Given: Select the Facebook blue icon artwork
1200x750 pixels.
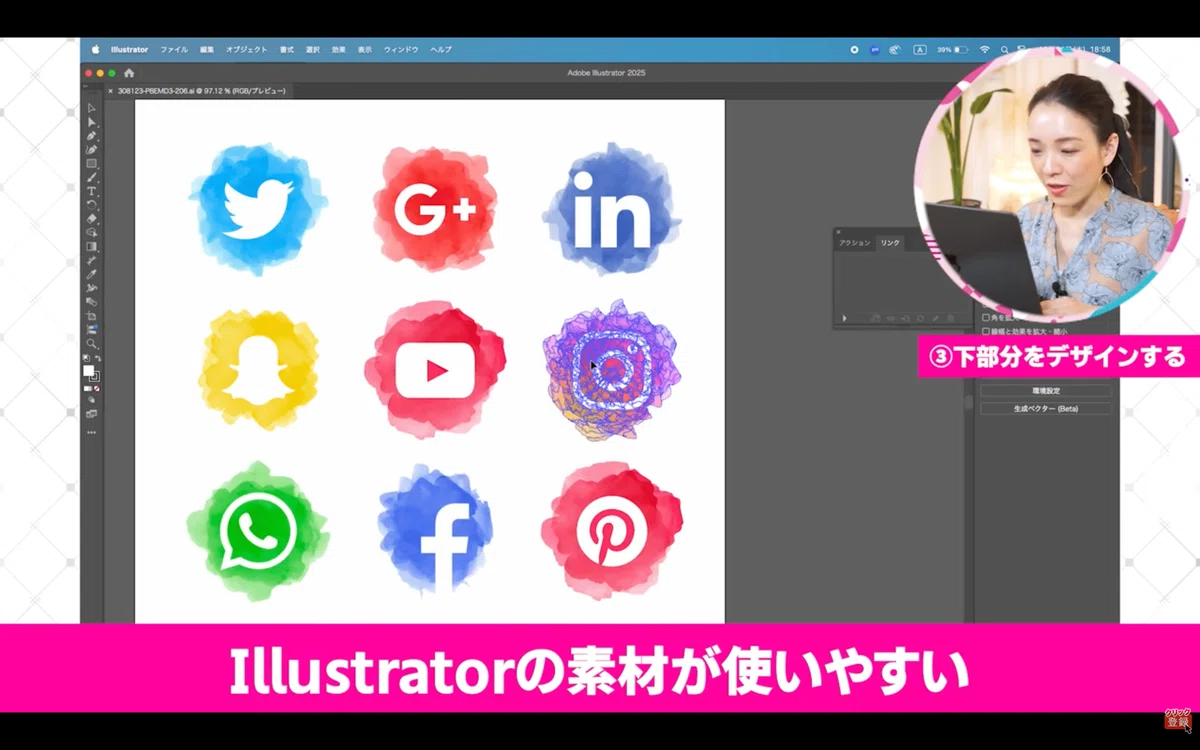Looking at the screenshot, I should pos(435,531).
